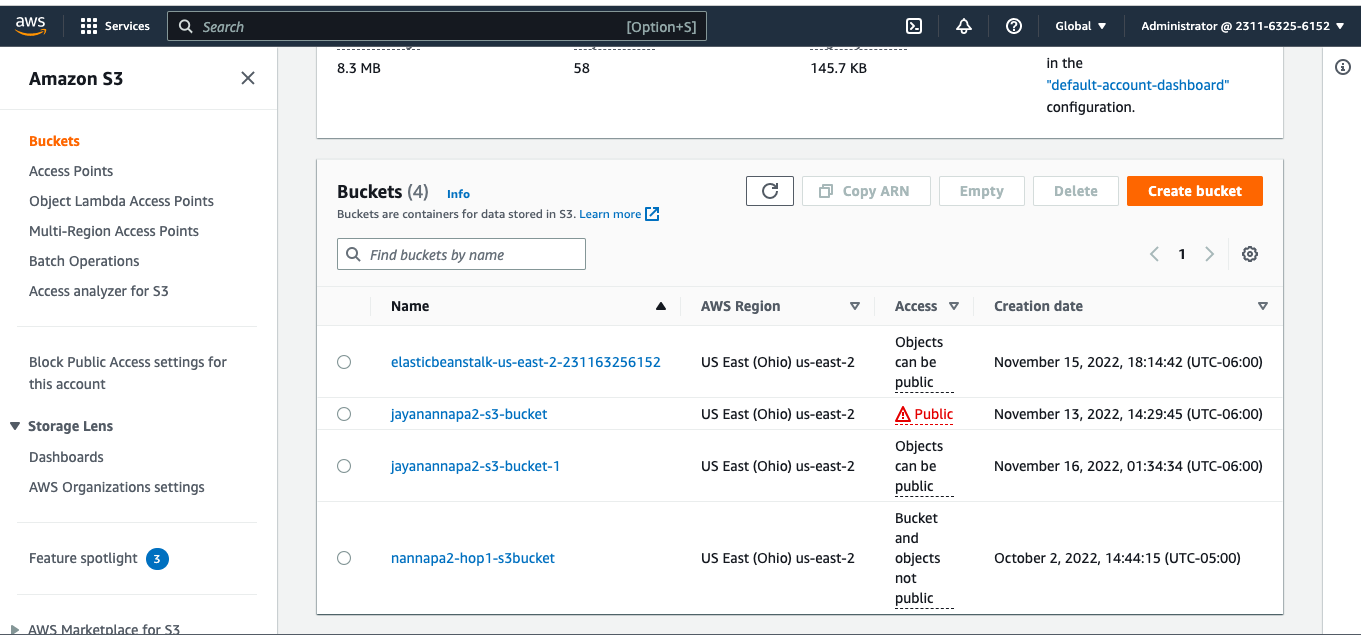Collapse the Storage Lens section
Image resolution: width=1361 pixels, height=635 pixels.
(x=15, y=426)
